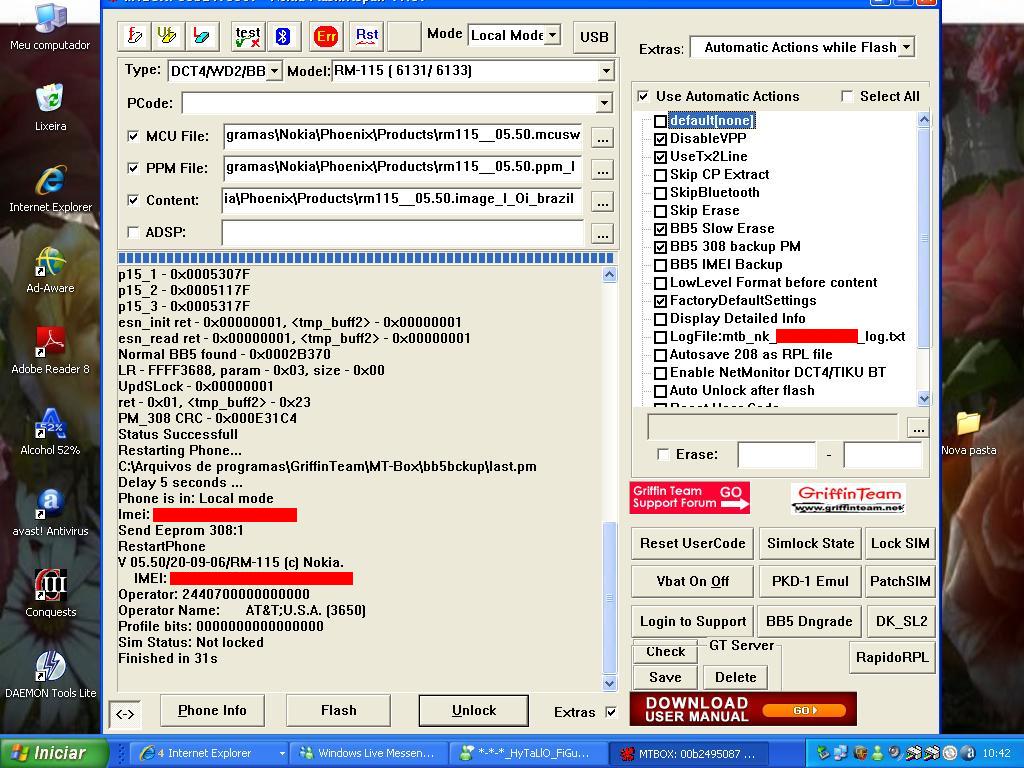Click USB button
This screenshot has height=768, width=1024.
(x=594, y=37)
